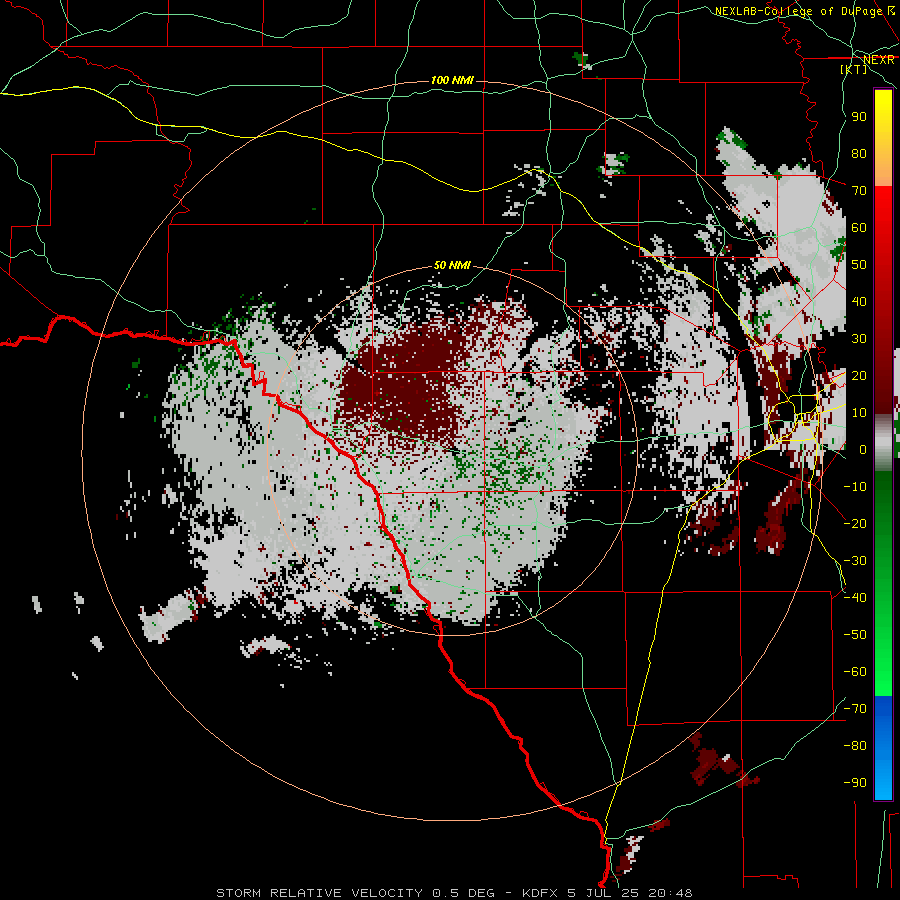
Task: Click the -60 value on velocity scale
Action: pos(855,672)
